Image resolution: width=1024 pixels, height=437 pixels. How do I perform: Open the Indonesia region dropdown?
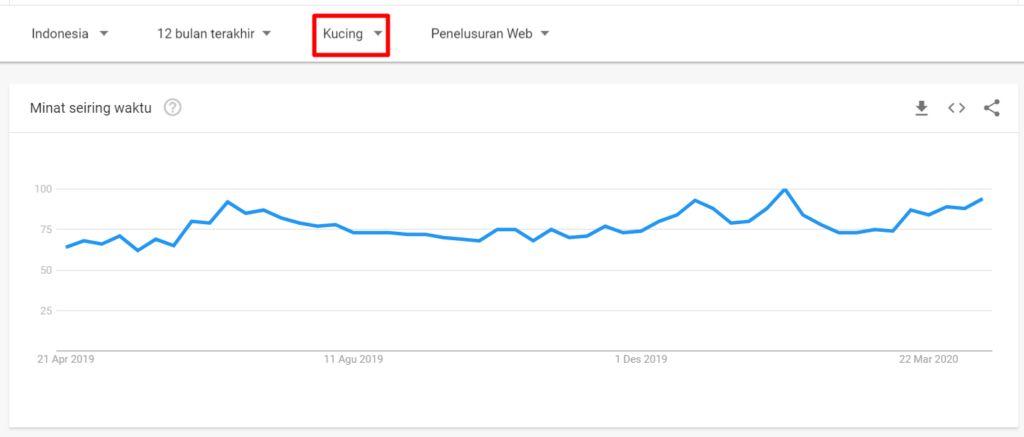[59, 34]
